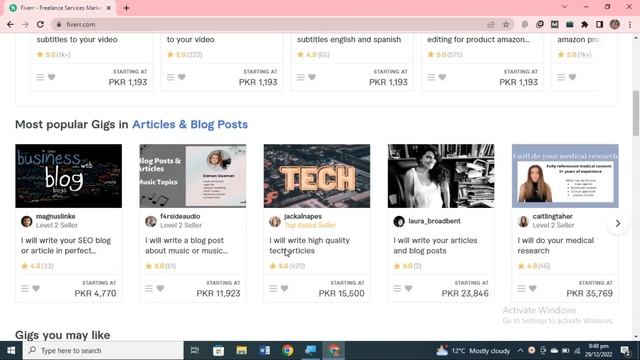Click the Windows taskbar search box
This screenshot has width=640, height=360.
pyautogui.click(x=103, y=350)
